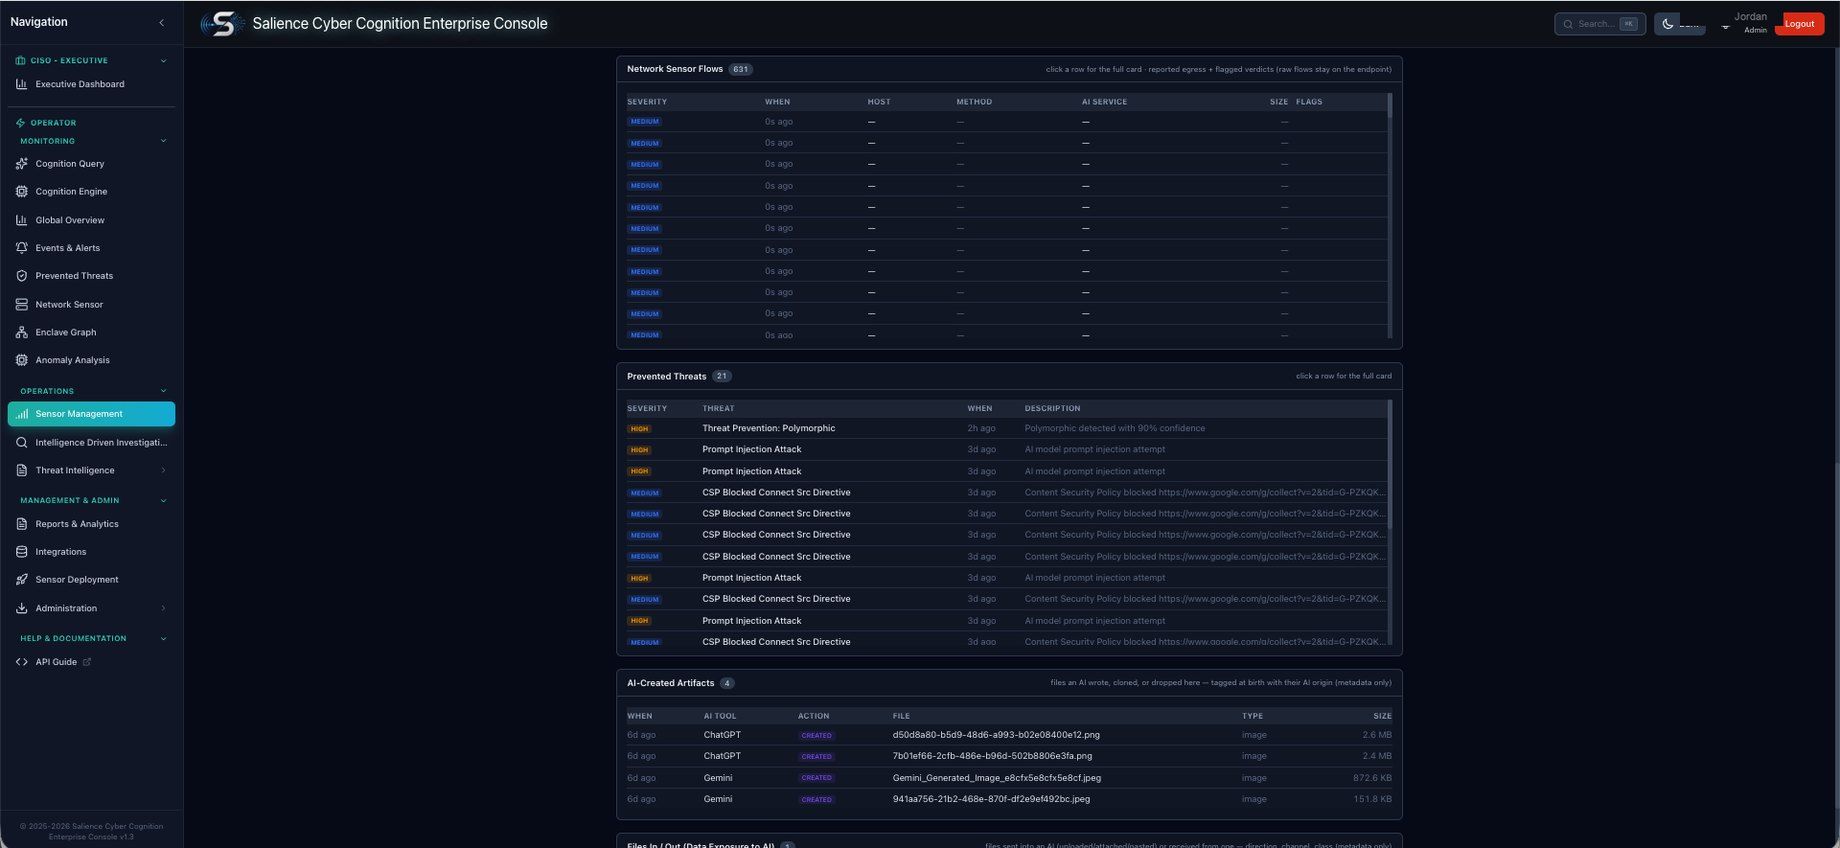1840x848 pixels.
Task: Open the Sensor Deployment menu item
Action: [x=91, y=580]
